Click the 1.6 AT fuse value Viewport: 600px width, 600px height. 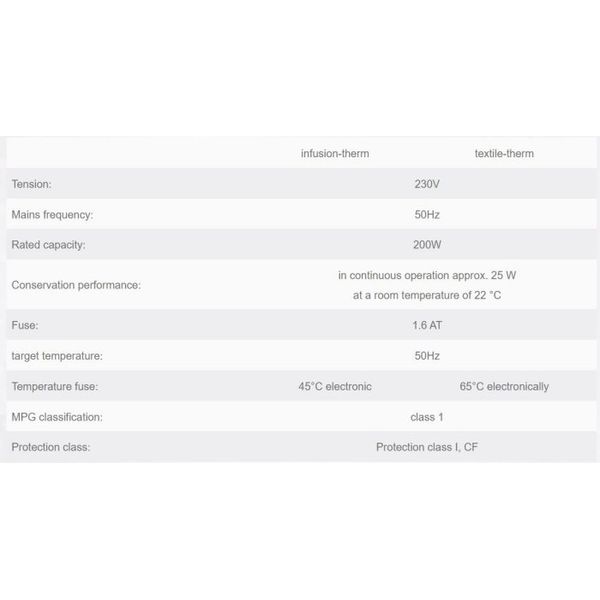pyautogui.click(x=427, y=326)
